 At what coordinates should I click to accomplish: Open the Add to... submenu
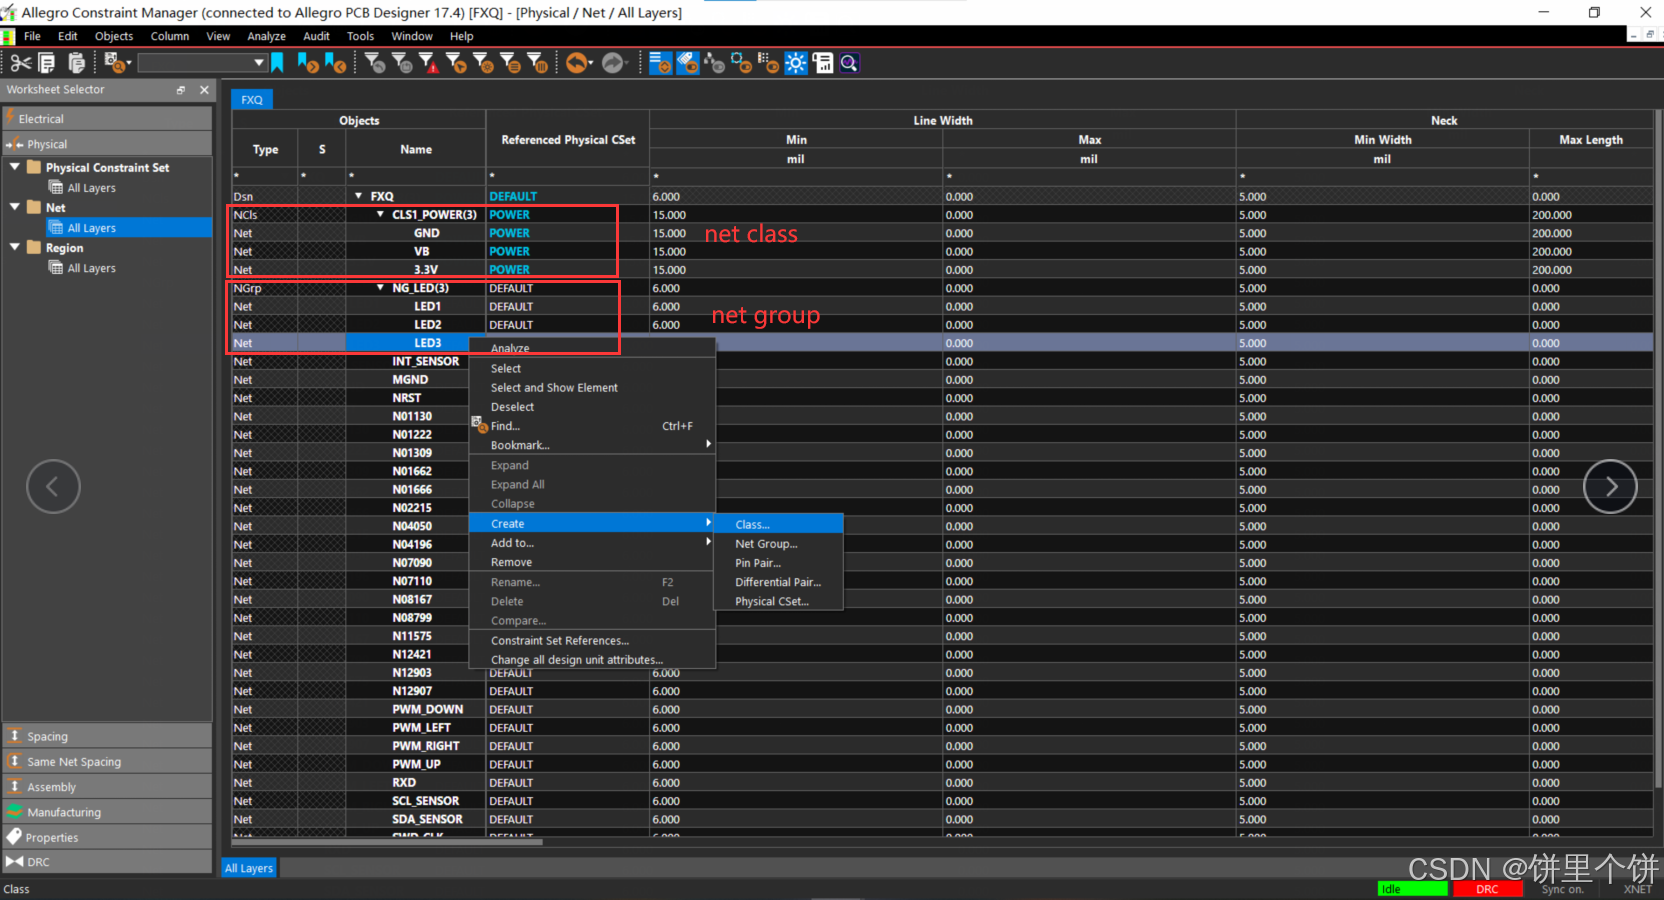592,543
